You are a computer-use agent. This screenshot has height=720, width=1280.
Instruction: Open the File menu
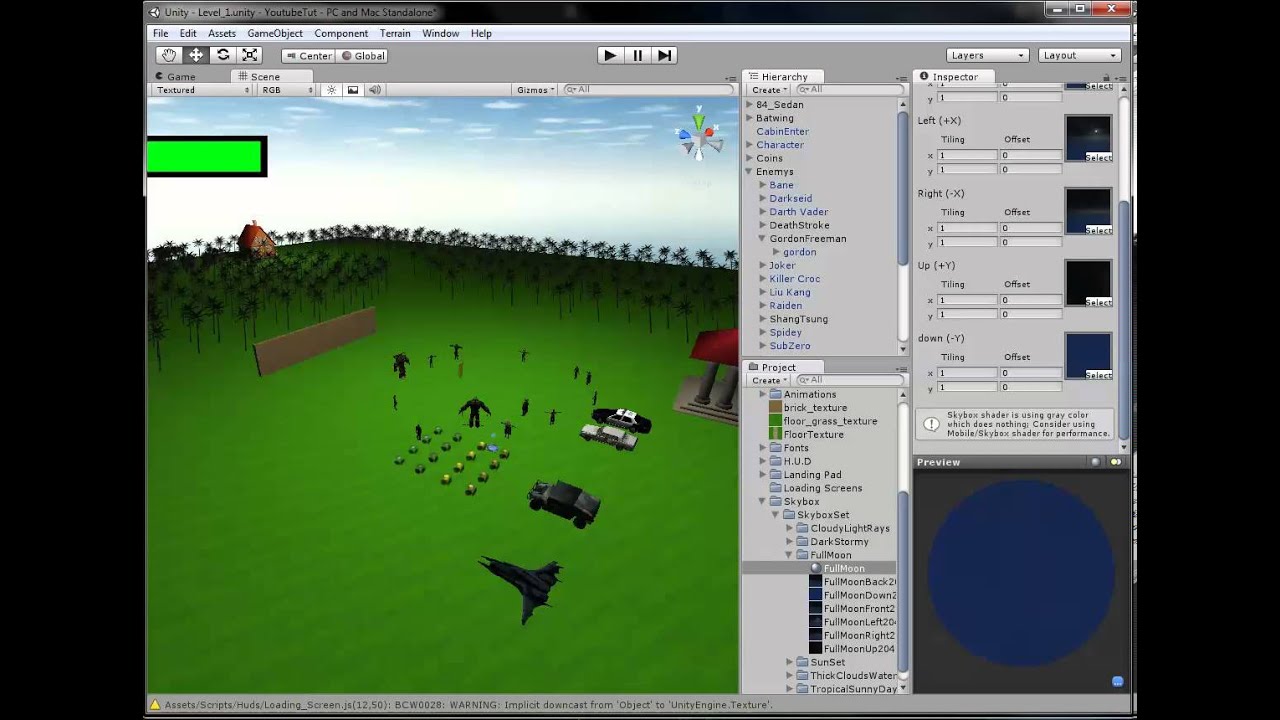pos(161,33)
